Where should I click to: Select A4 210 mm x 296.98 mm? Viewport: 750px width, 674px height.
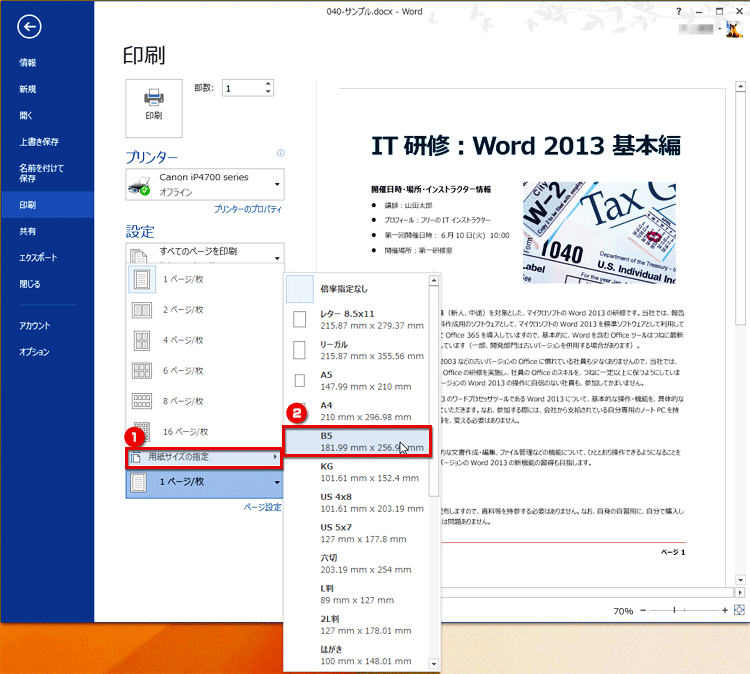click(357, 411)
